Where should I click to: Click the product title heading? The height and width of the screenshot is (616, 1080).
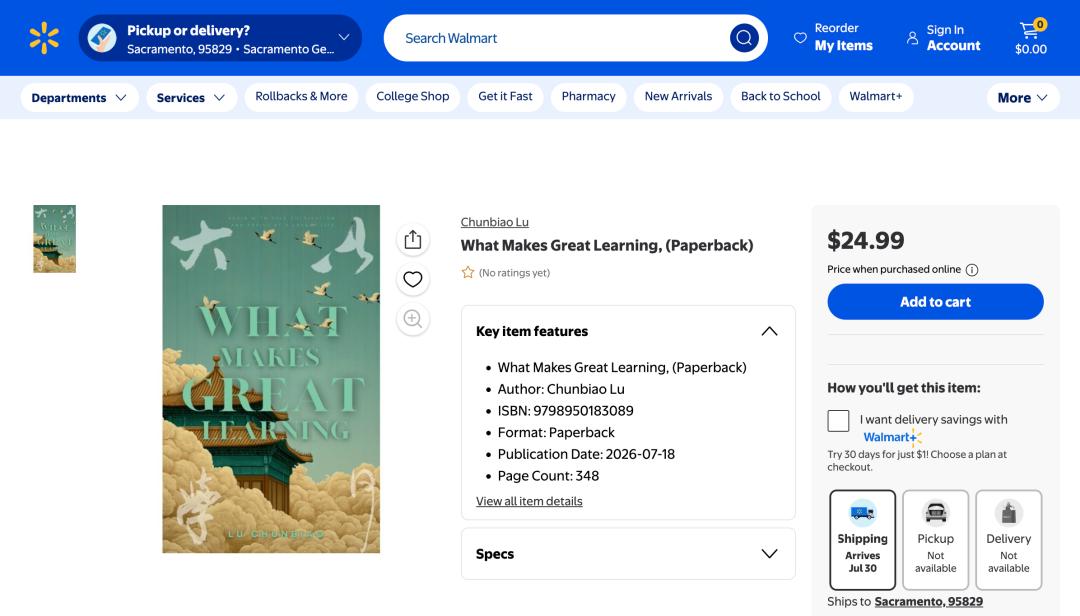tap(607, 245)
